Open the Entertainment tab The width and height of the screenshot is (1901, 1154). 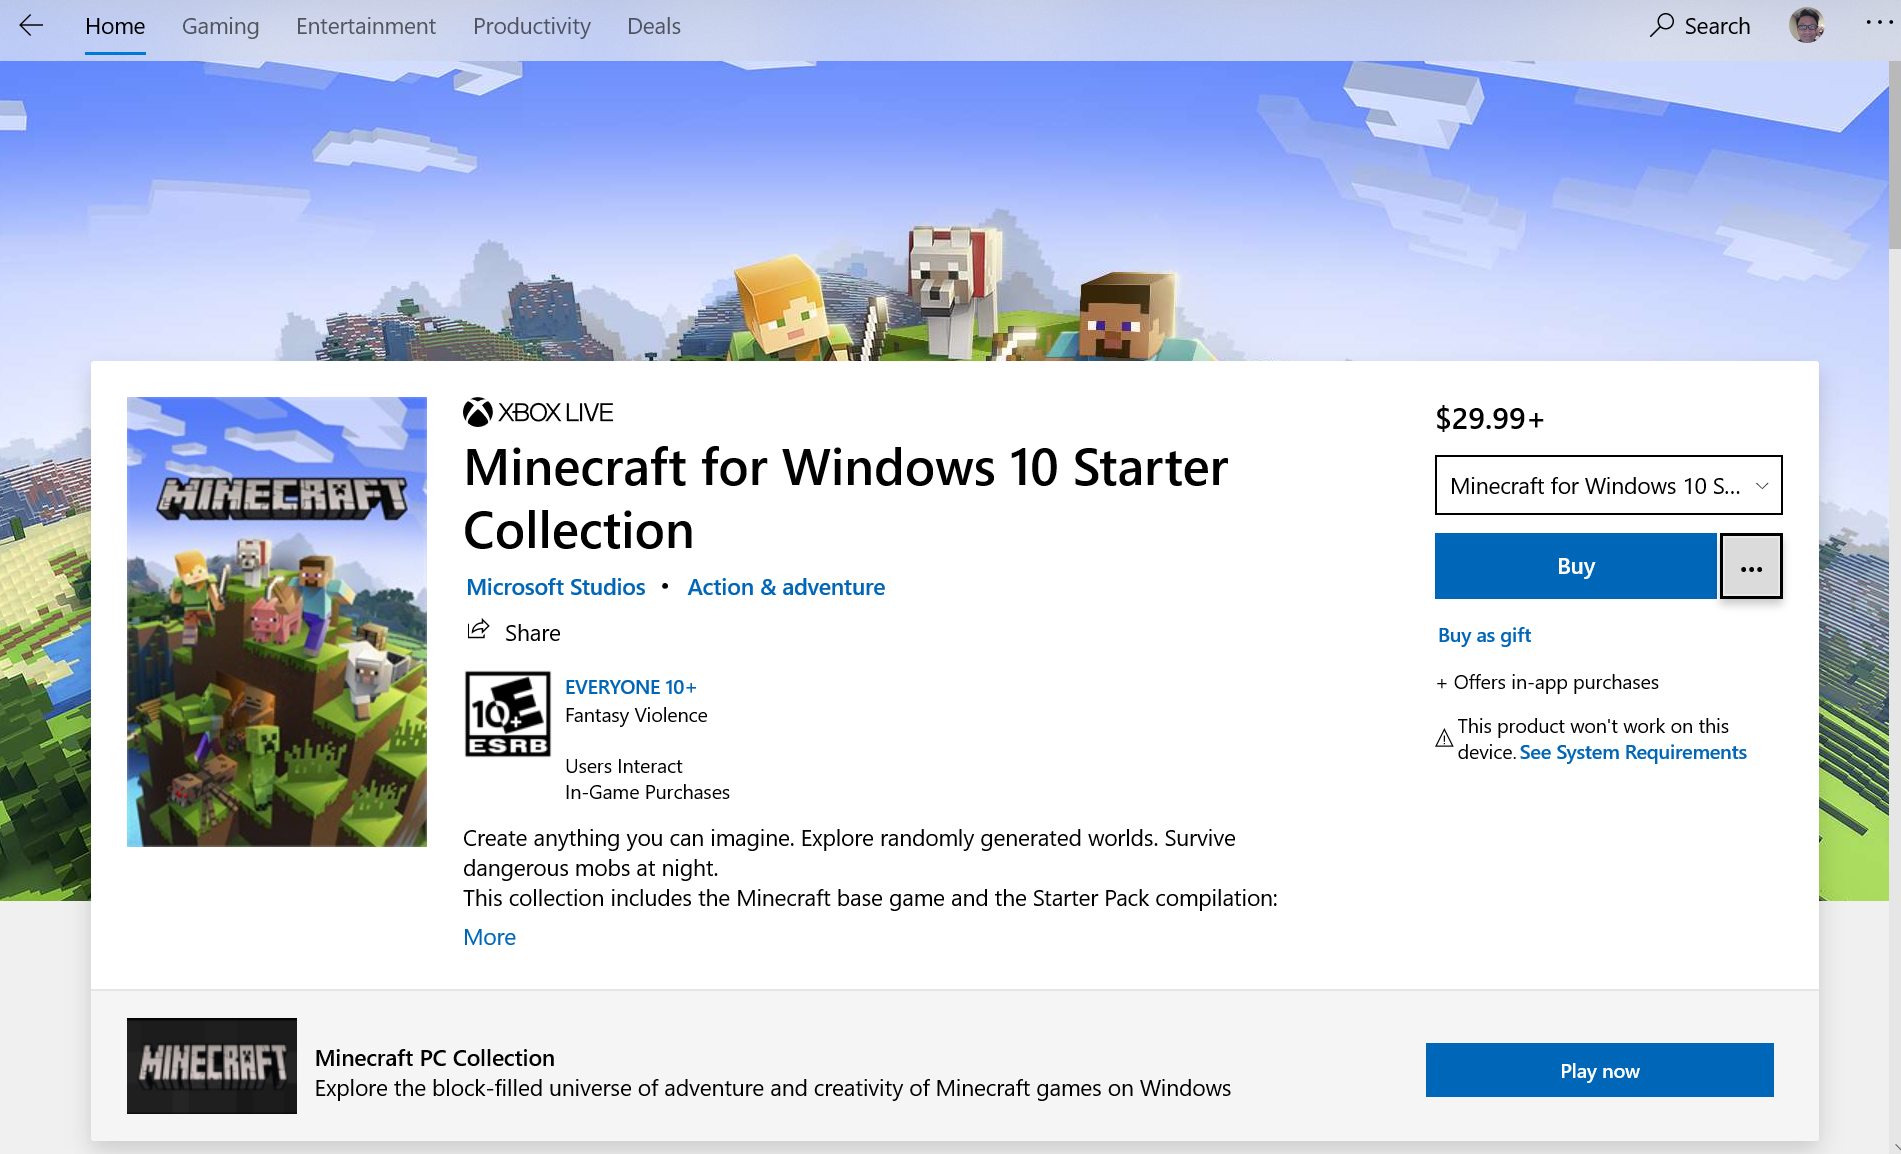[x=366, y=26]
